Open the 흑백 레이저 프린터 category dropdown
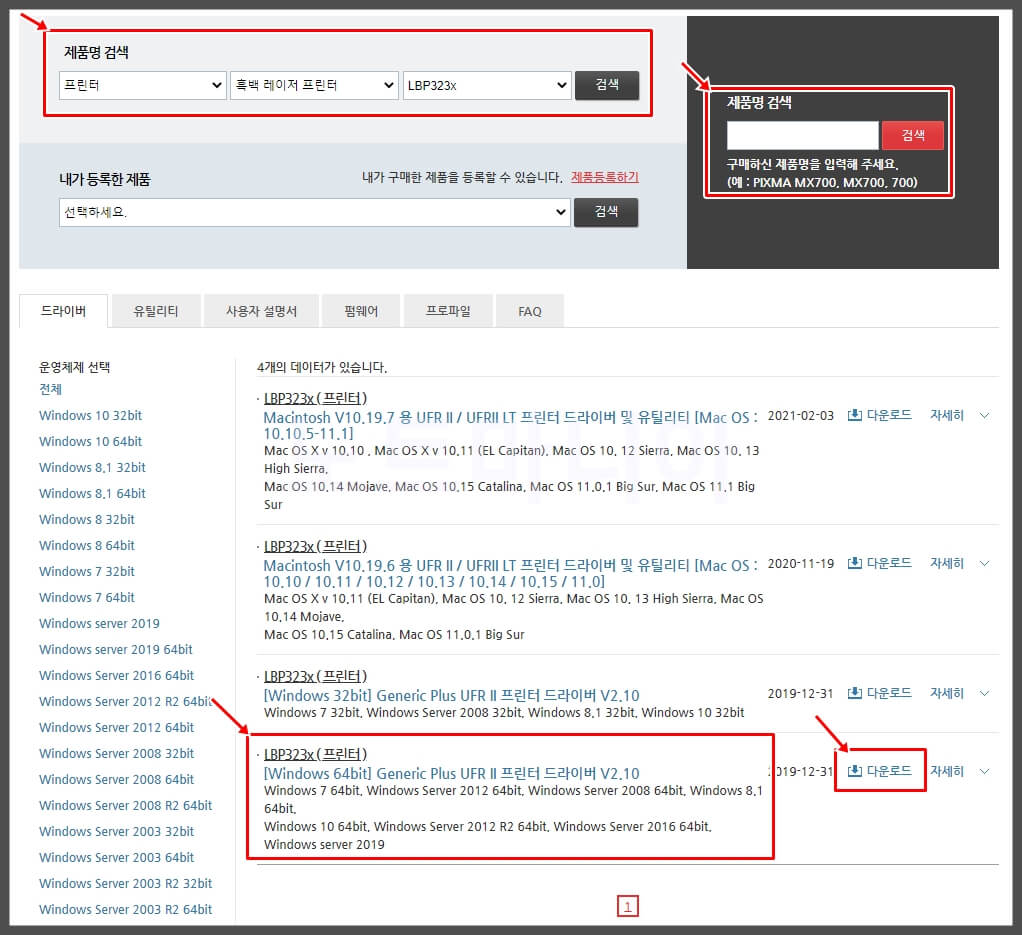This screenshot has width=1022, height=935. pos(312,85)
